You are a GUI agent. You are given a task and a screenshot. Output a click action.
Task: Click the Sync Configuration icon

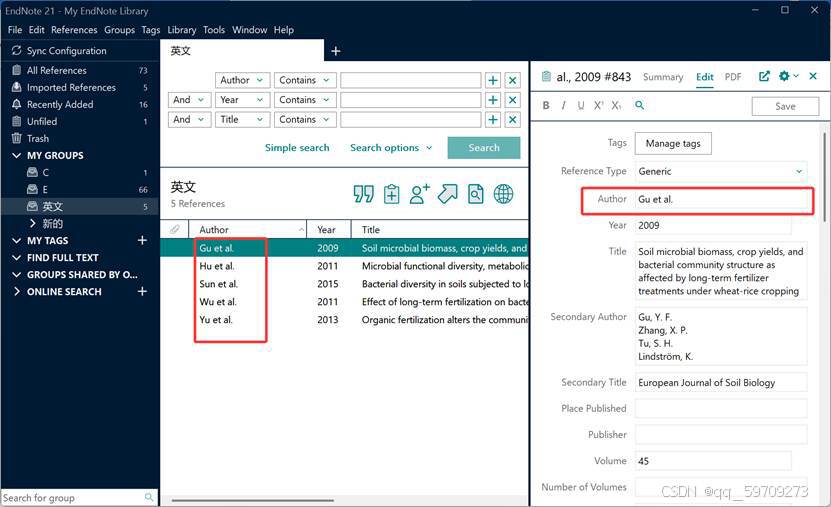pos(16,51)
